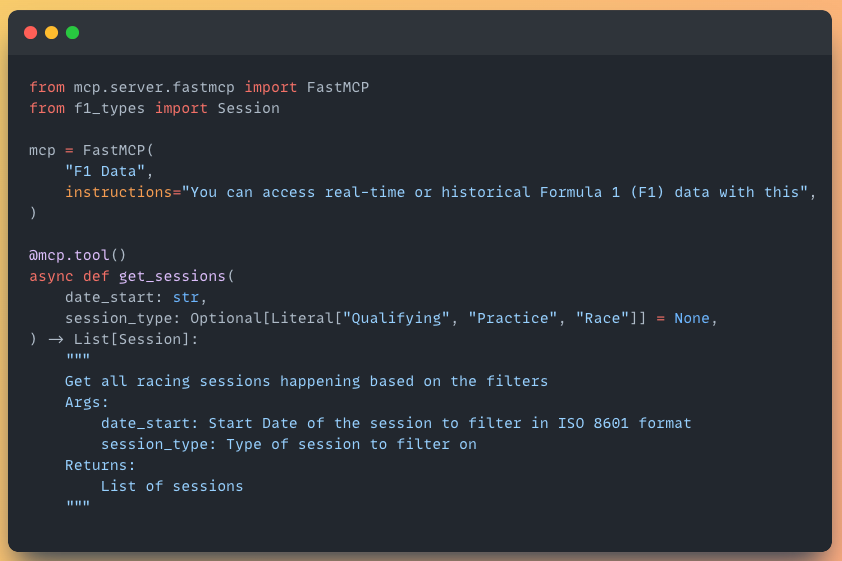The width and height of the screenshot is (842, 561).
Task: Click the 'session_type:' parameter name
Action: (123, 318)
